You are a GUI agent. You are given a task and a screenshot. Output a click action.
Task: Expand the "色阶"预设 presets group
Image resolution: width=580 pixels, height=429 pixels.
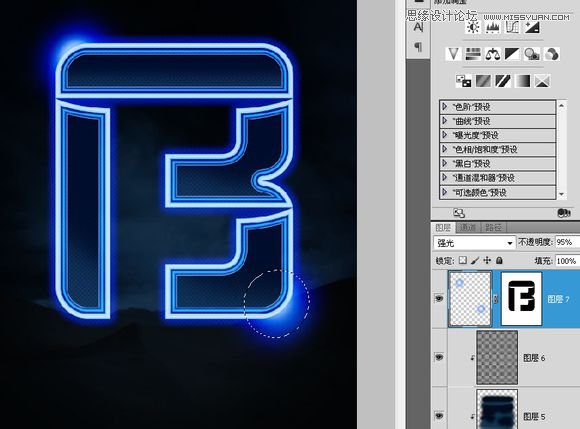(x=498, y=107)
